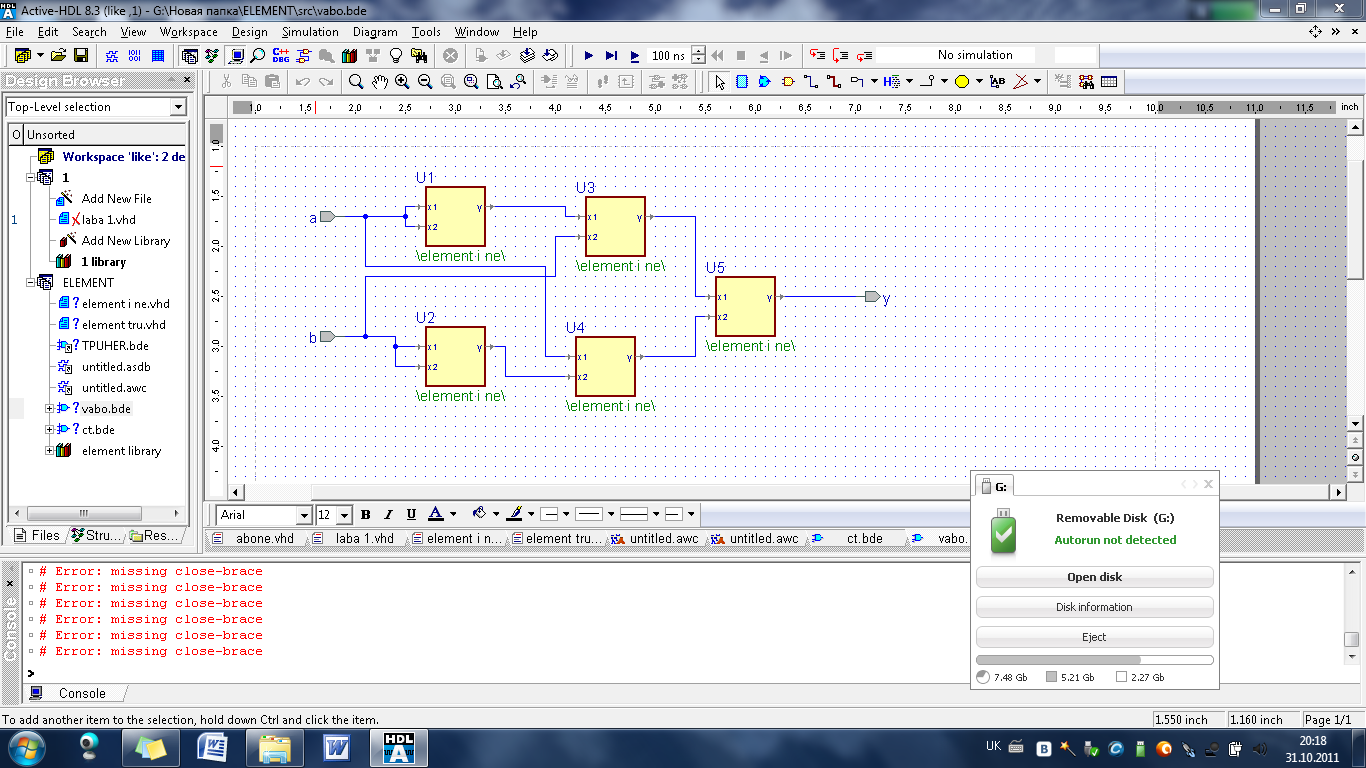The image size is (1366, 768).
Task: Open the Files tab in Design Browser
Action: (x=37, y=536)
